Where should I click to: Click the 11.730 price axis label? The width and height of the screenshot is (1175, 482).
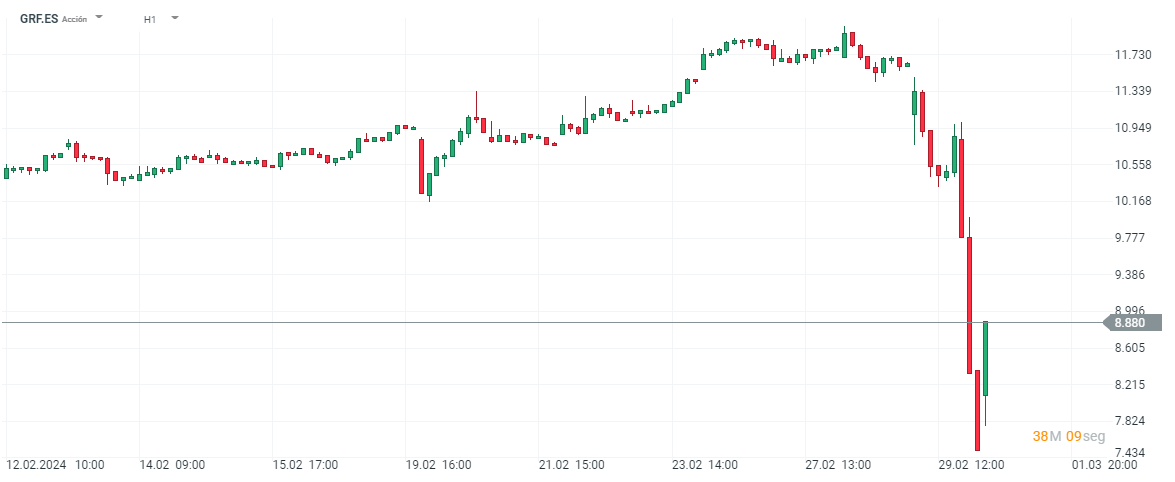click(1133, 55)
